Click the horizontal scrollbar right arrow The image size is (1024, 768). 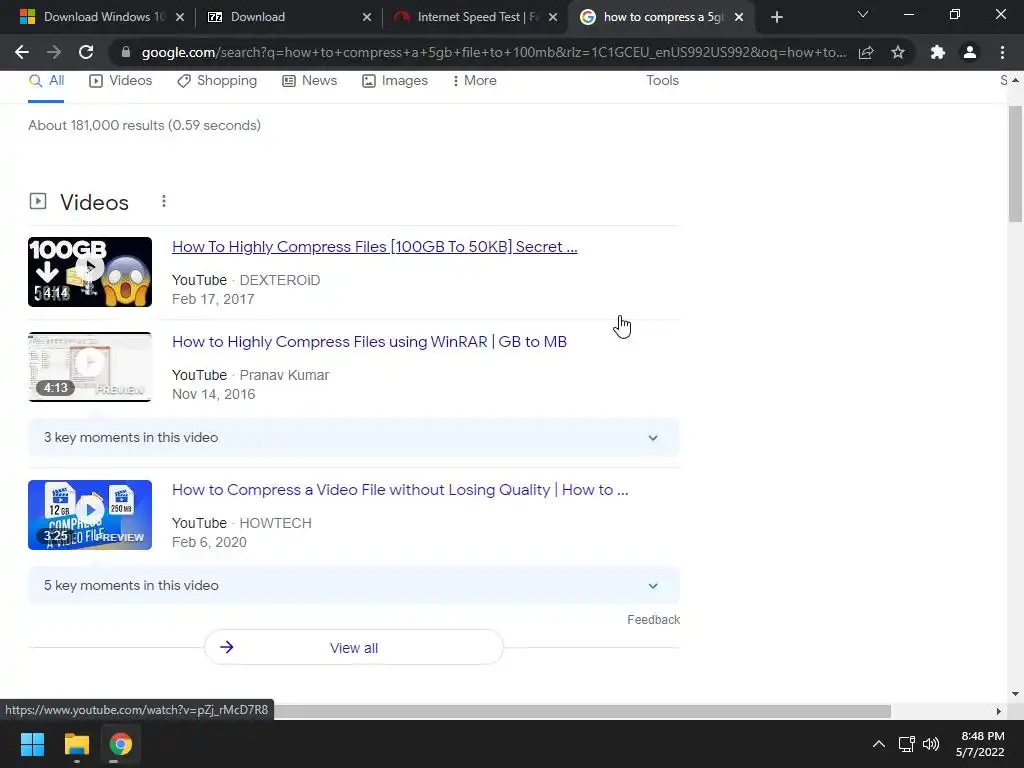coord(998,711)
